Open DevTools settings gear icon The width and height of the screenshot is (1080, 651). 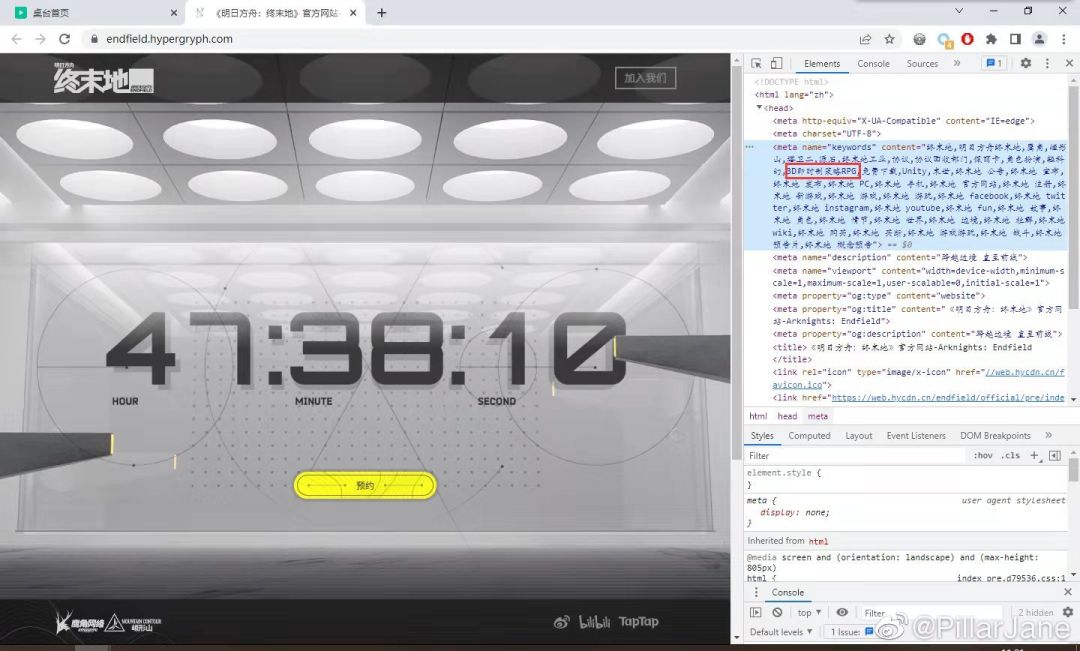point(1026,63)
